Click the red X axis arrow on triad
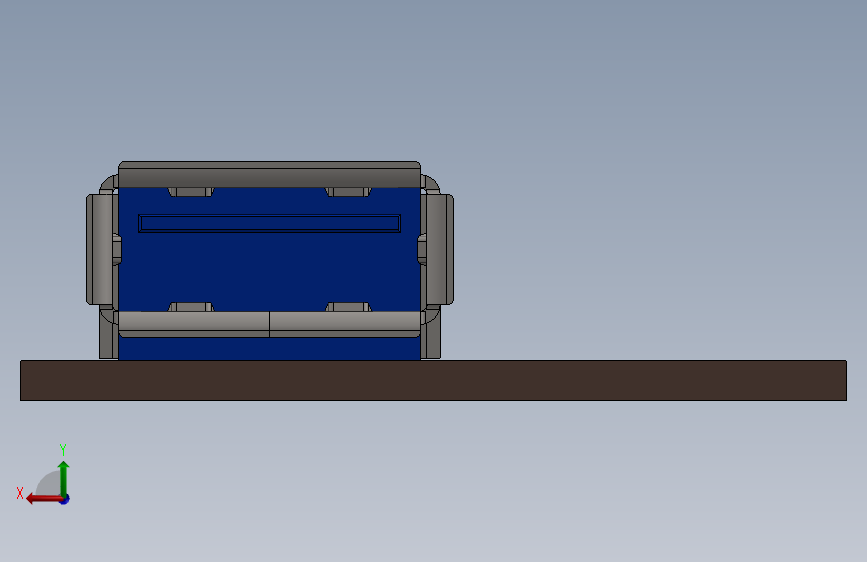 [44, 499]
